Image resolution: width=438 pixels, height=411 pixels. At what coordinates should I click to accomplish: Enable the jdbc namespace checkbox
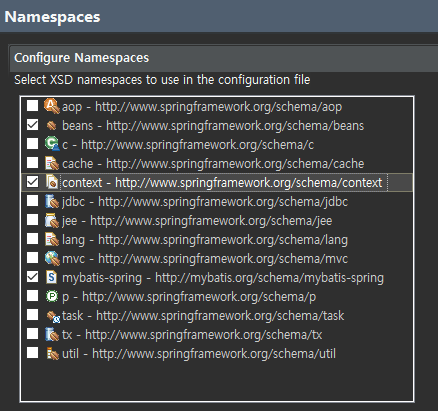point(32,201)
